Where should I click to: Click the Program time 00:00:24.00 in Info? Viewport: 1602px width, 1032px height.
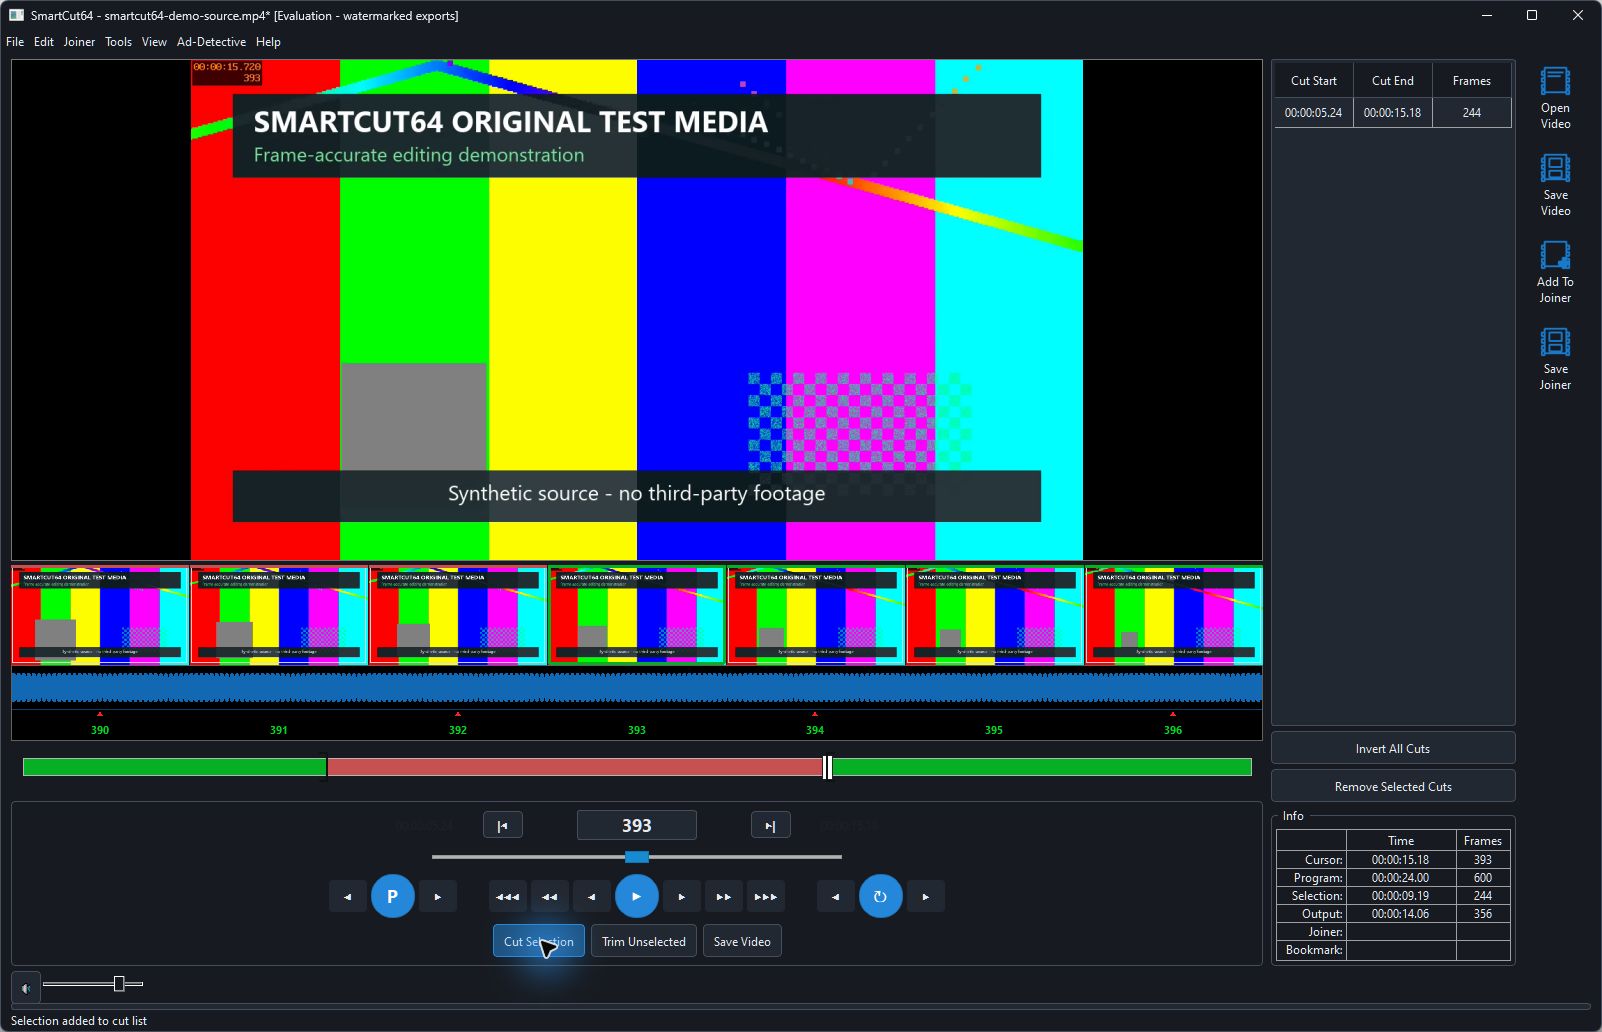1401,878
